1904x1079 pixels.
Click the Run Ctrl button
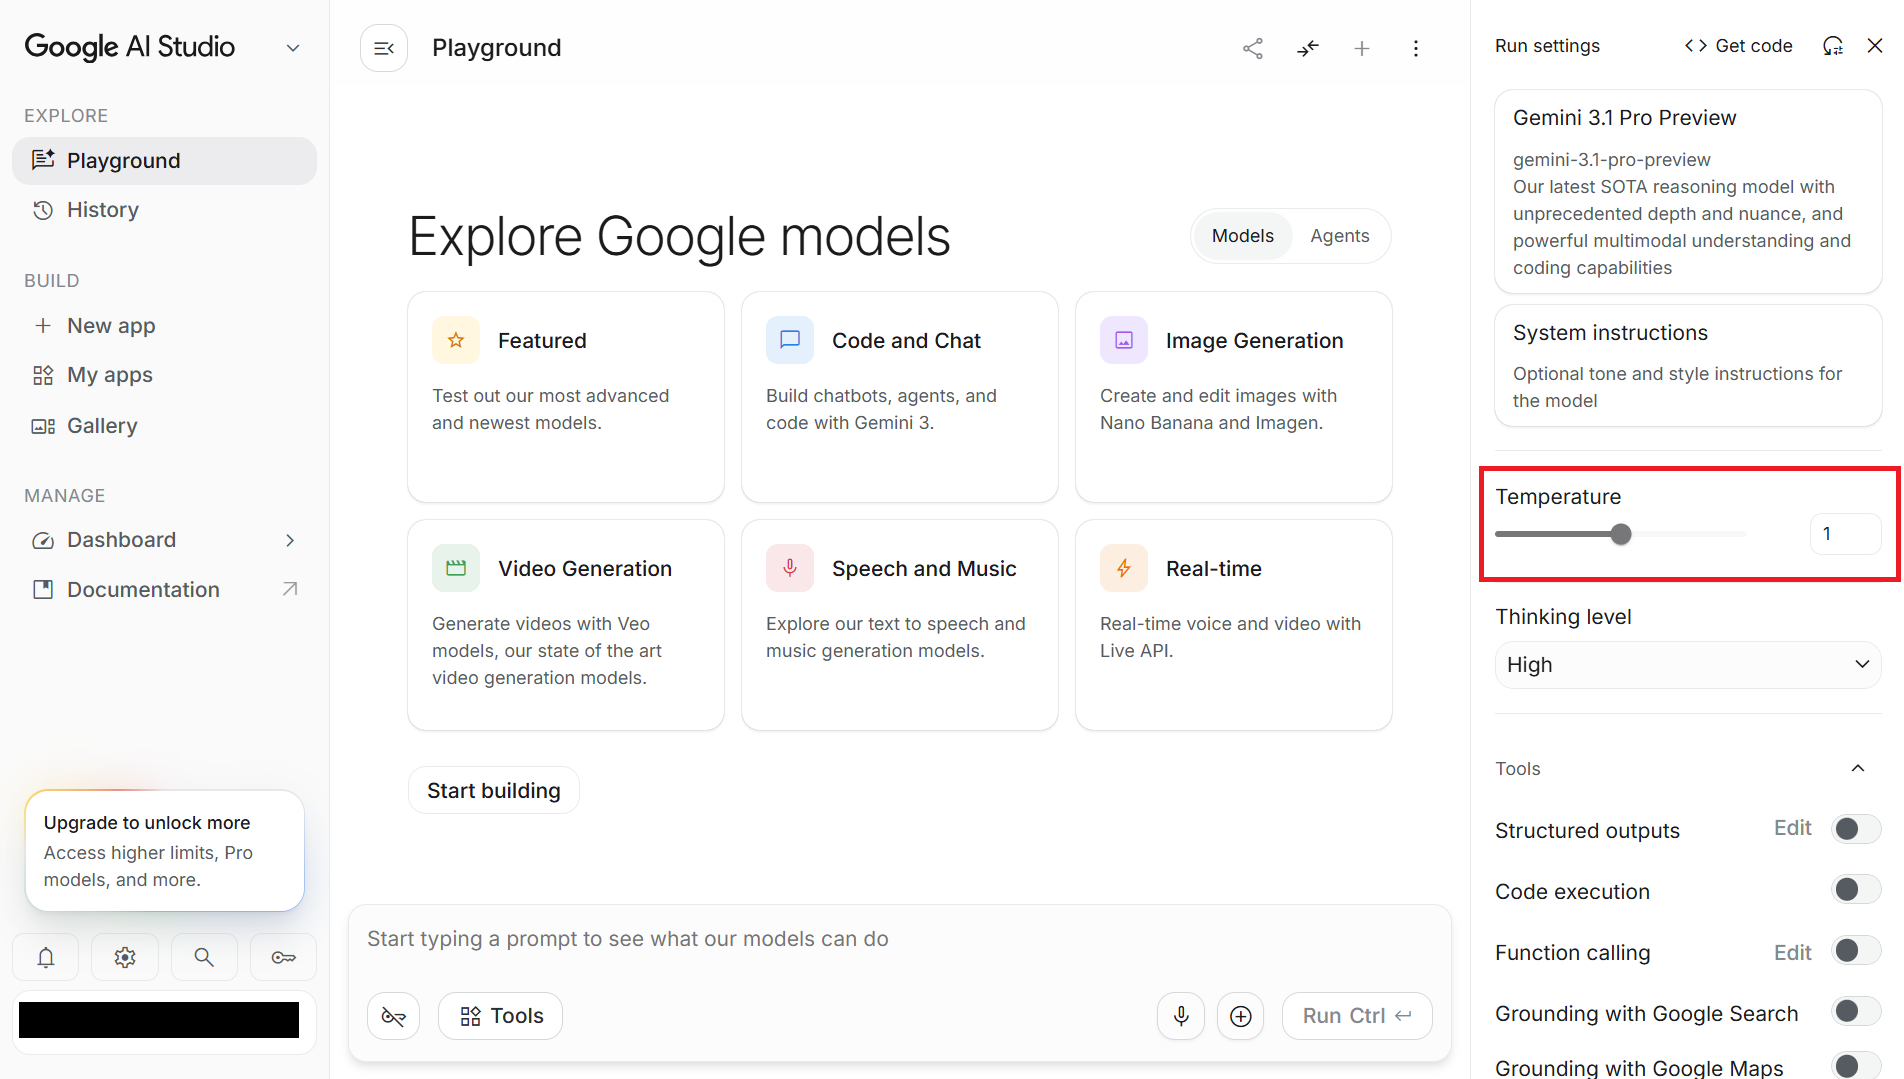[1357, 1016]
